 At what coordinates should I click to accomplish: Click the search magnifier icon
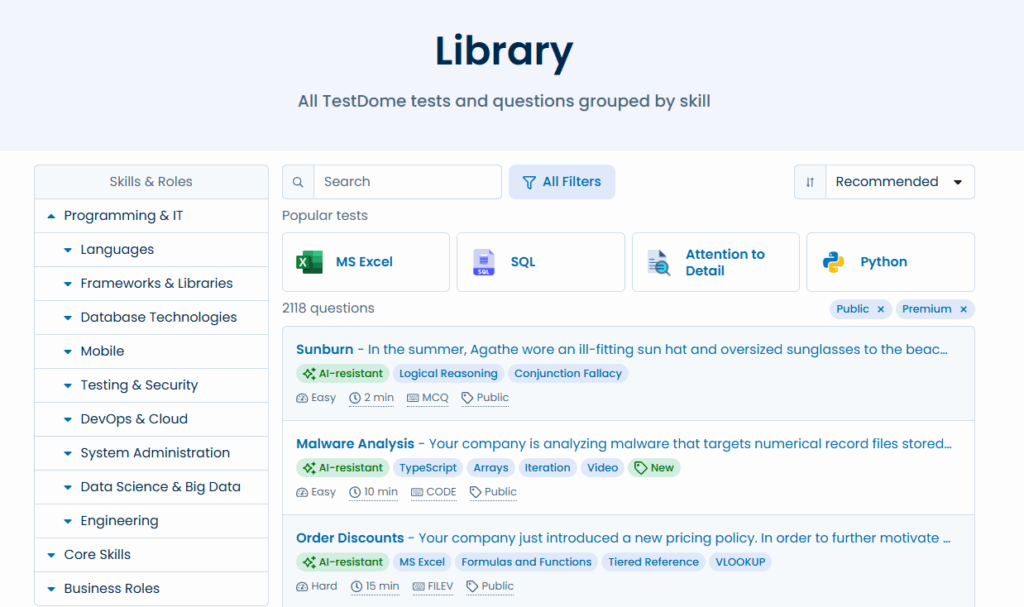click(x=298, y=182)
